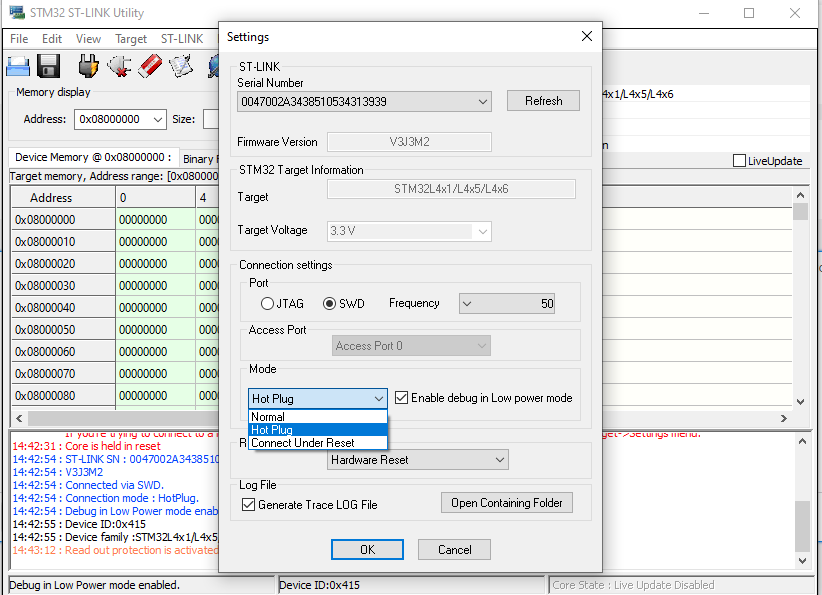Click the log panel scroll up arrow
The width and height of the screenshot is (822, 595).
[x=802, y=441]
